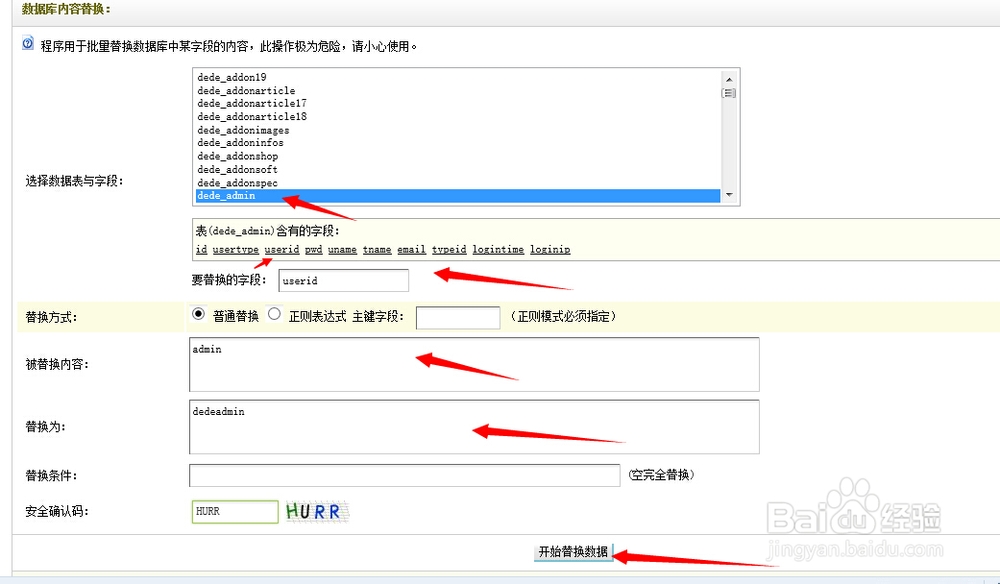Click the email field link
Screen dimensions: 1000x584
[x=411, y=249]
